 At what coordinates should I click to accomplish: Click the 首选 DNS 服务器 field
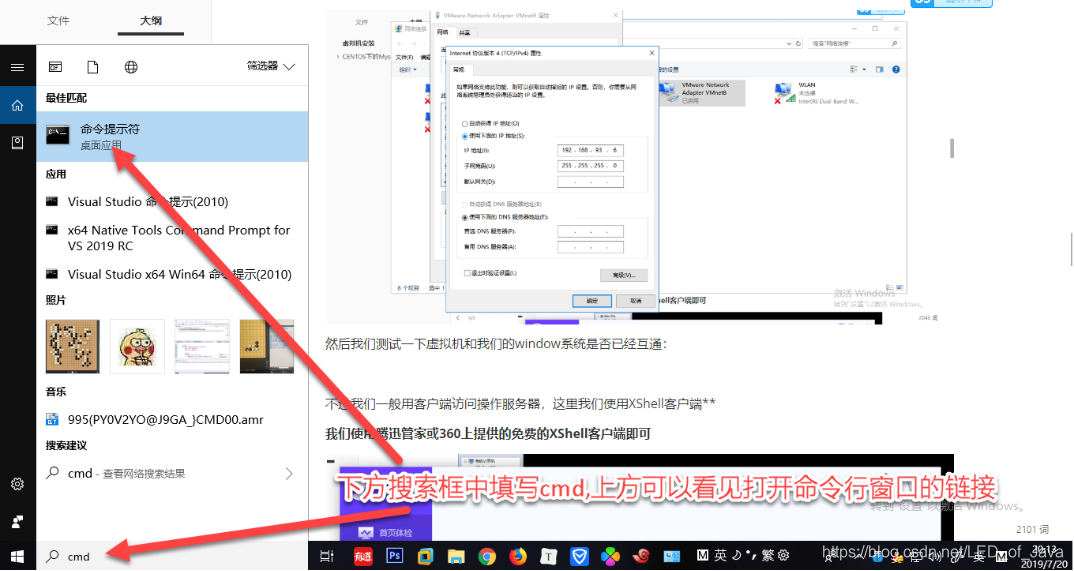[590, 231]
